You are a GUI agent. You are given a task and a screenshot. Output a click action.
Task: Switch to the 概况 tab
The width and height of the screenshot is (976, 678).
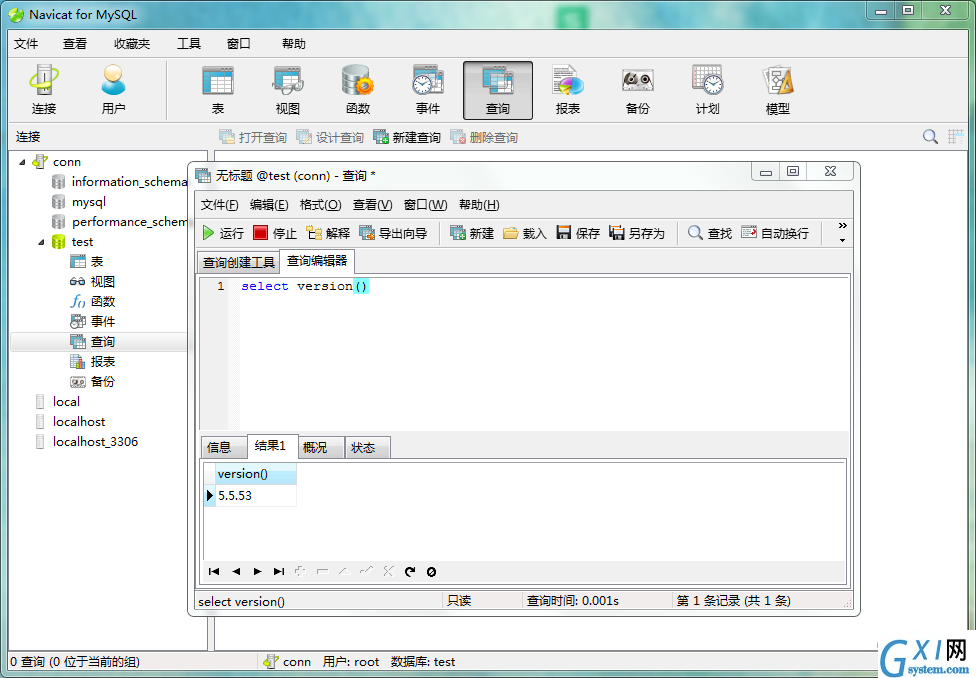pyautogui.click(x=321, y=448)
